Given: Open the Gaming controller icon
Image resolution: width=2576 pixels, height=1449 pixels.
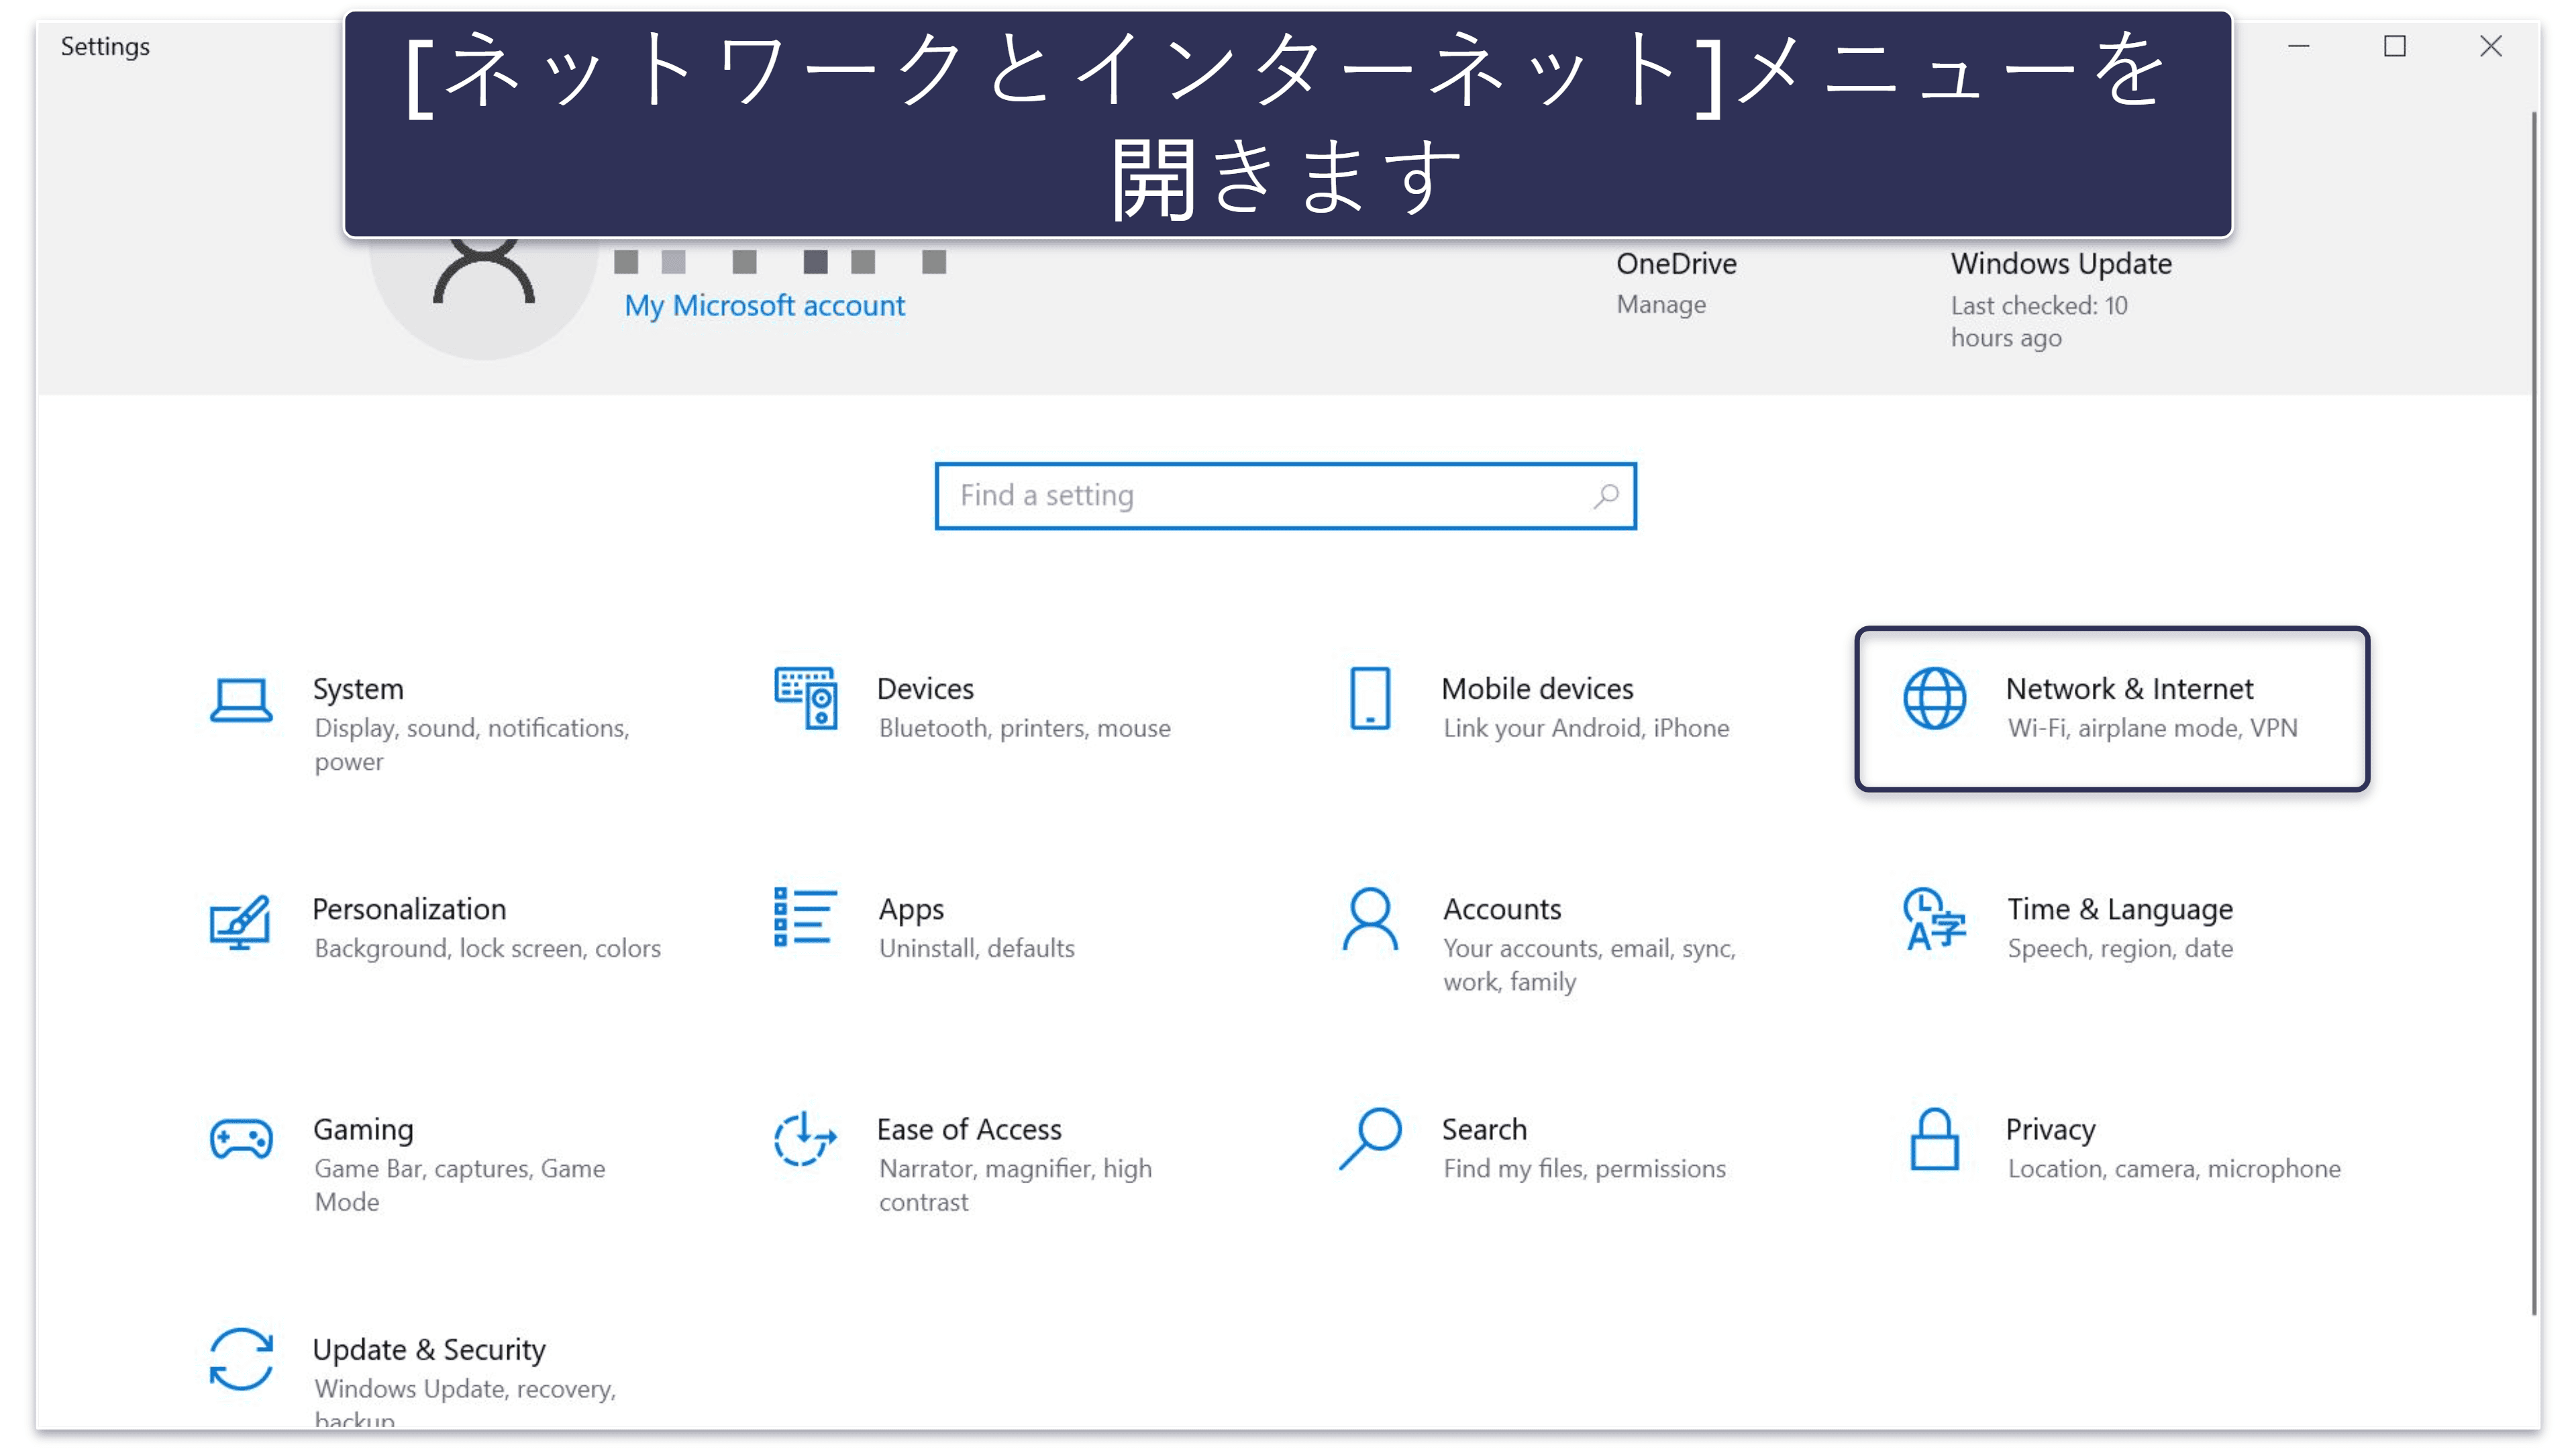Looking at the screenshot, I should [x=241, y=1139].
